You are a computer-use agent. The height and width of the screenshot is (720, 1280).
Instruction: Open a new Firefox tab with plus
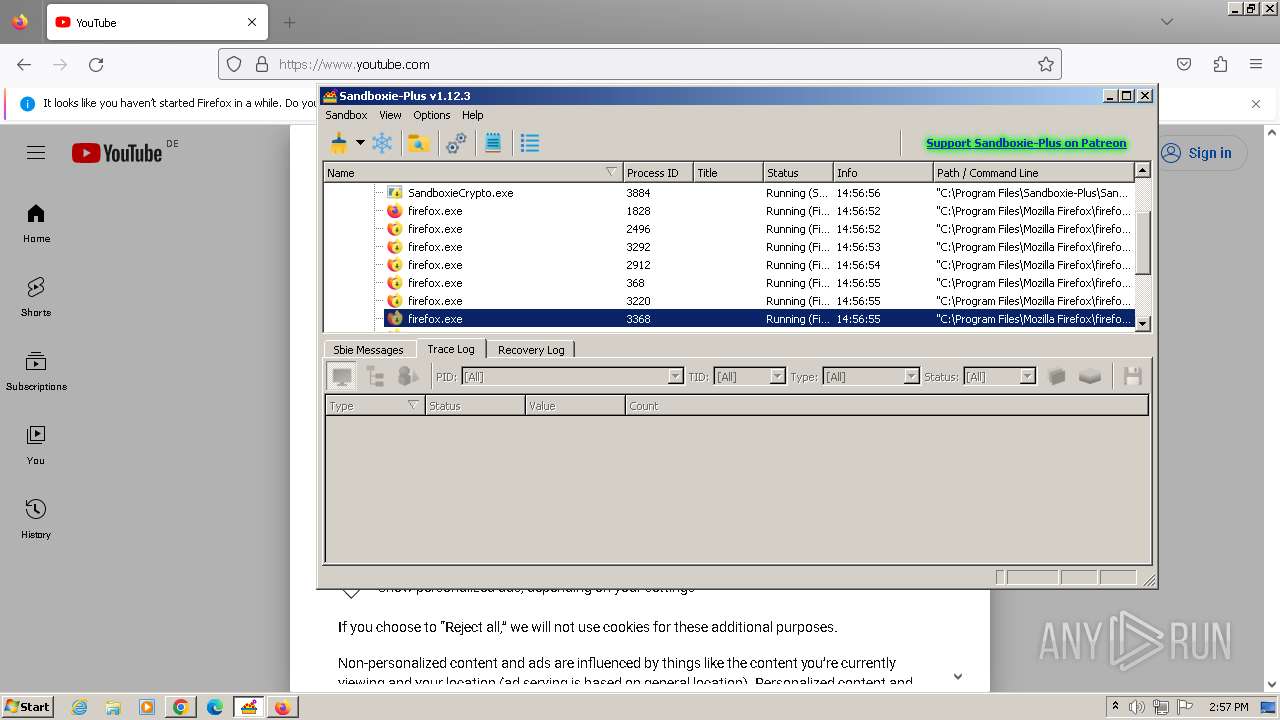coord(289,22)
